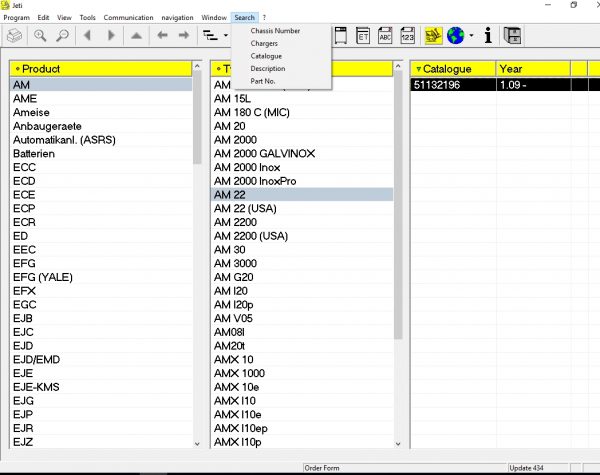Select product EJE-KMS
The image size is (600, 475).
coord(101,387)
